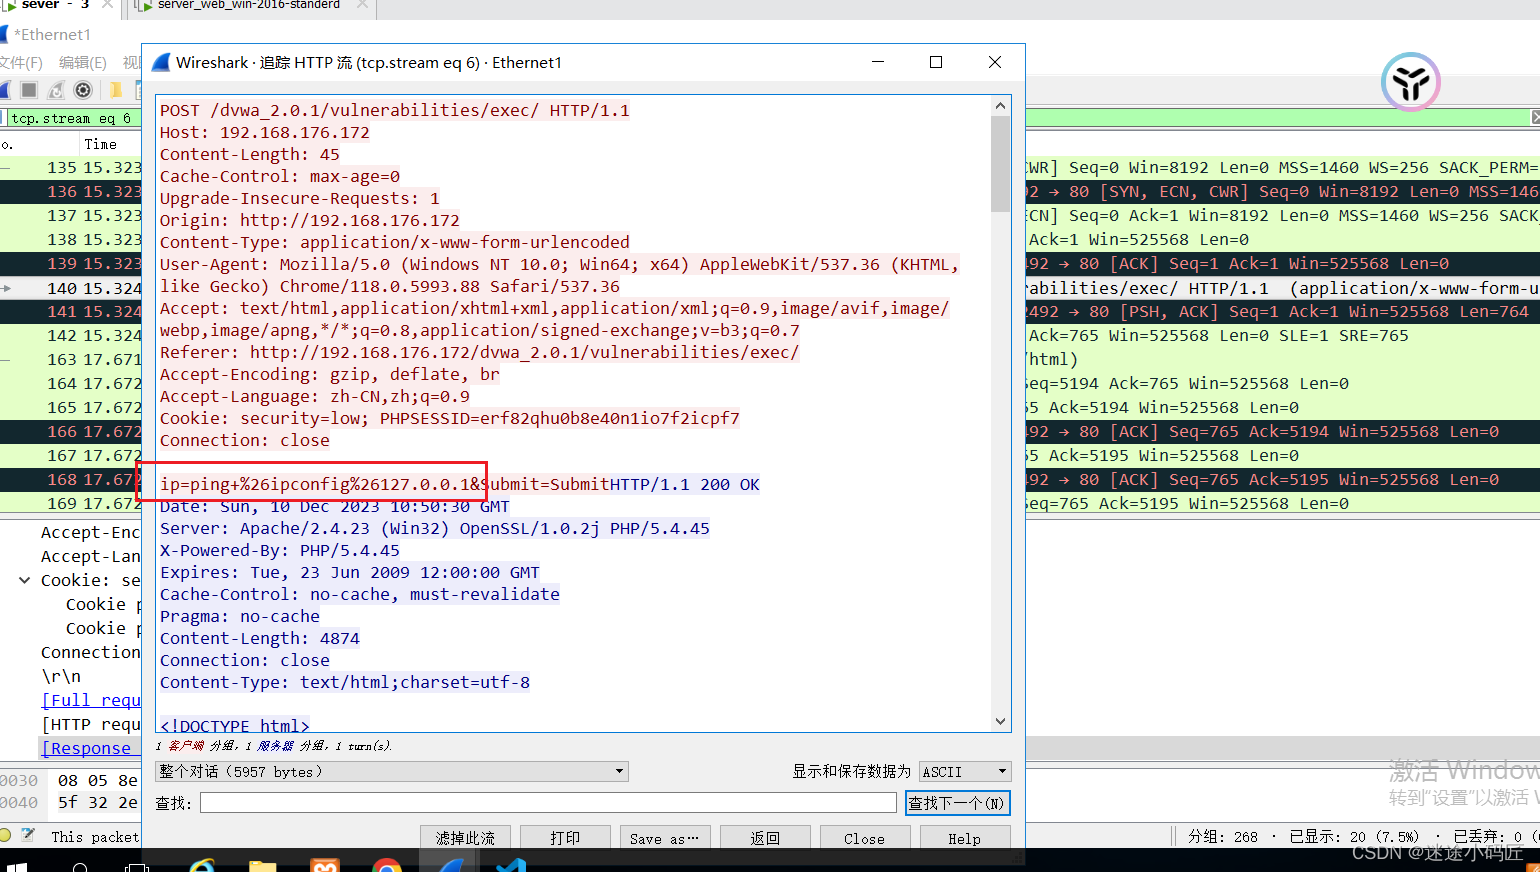
Task: Click the Help button
Action: (x=965, y=838)
